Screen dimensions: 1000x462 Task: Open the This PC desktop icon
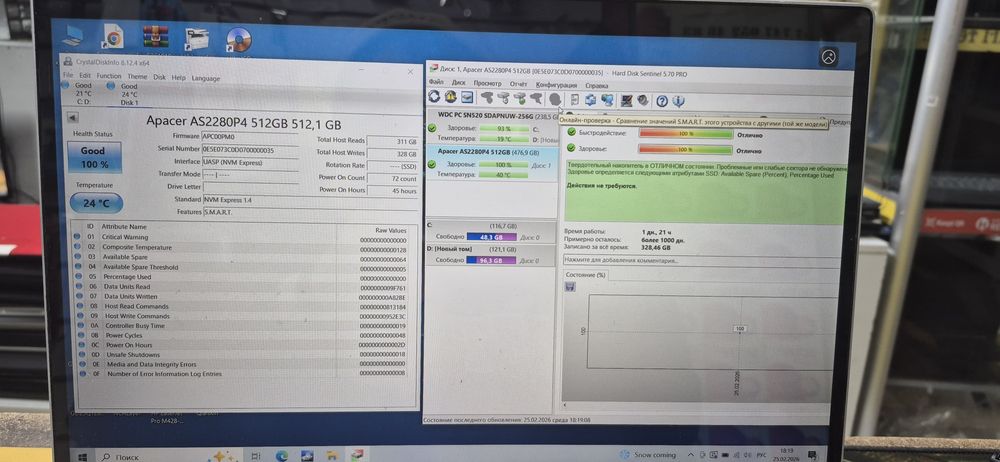tap(71, 35)
